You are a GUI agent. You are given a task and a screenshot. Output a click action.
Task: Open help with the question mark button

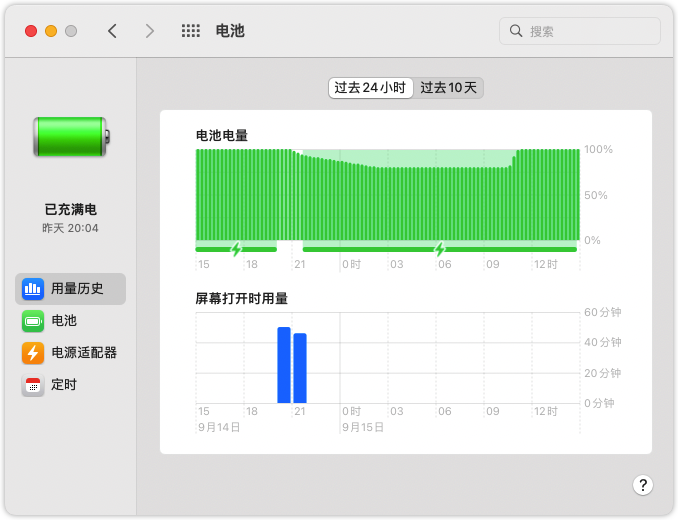coord(643,485)
